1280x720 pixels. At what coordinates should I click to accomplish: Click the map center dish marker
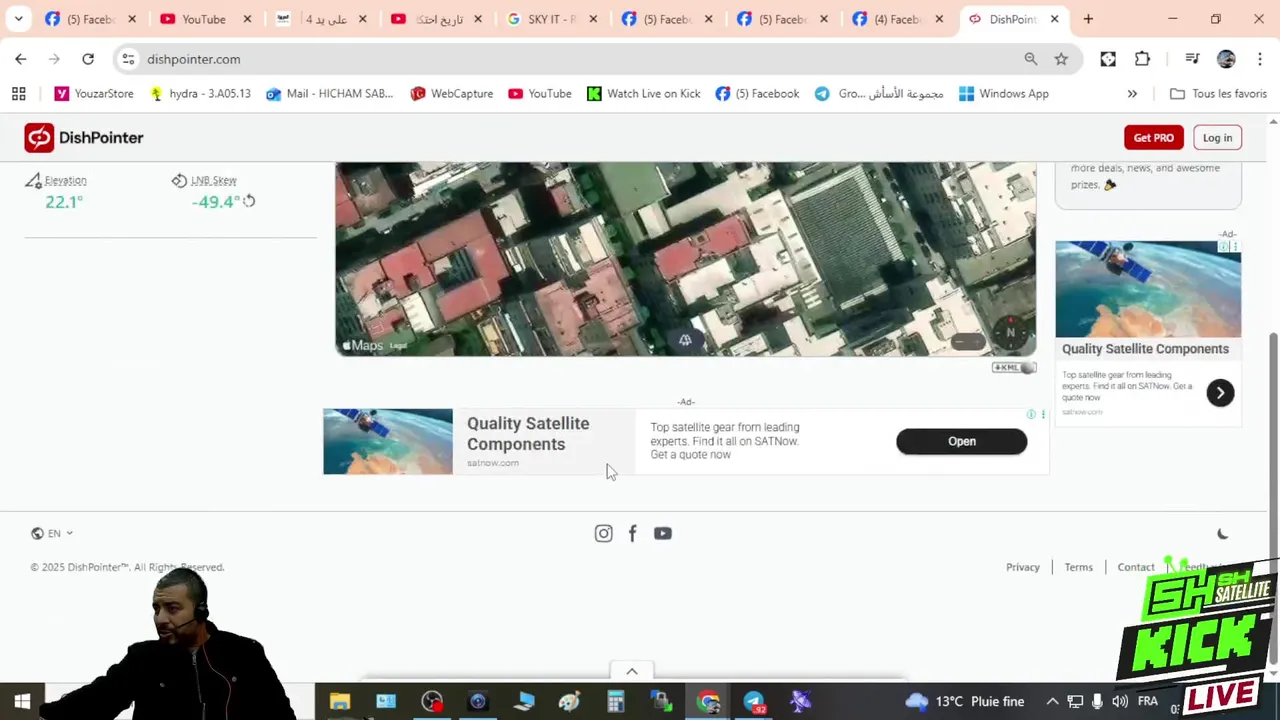coord(685,340)
